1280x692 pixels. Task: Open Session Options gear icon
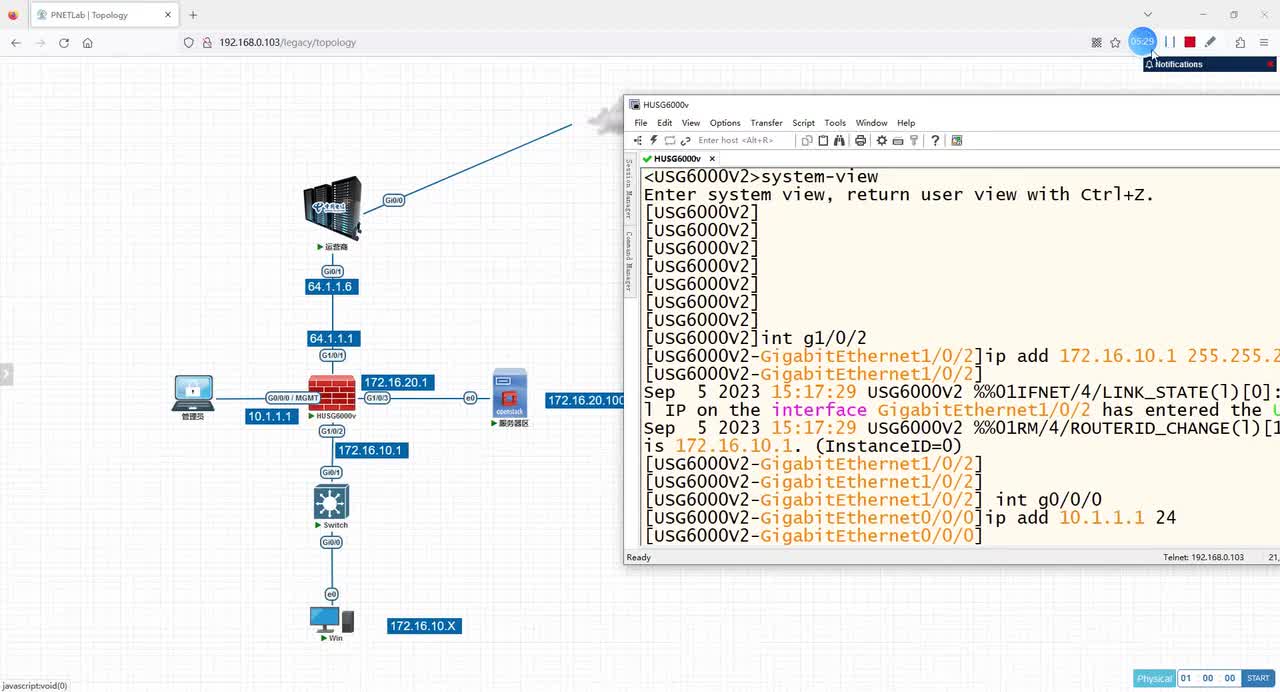(882, 140)
